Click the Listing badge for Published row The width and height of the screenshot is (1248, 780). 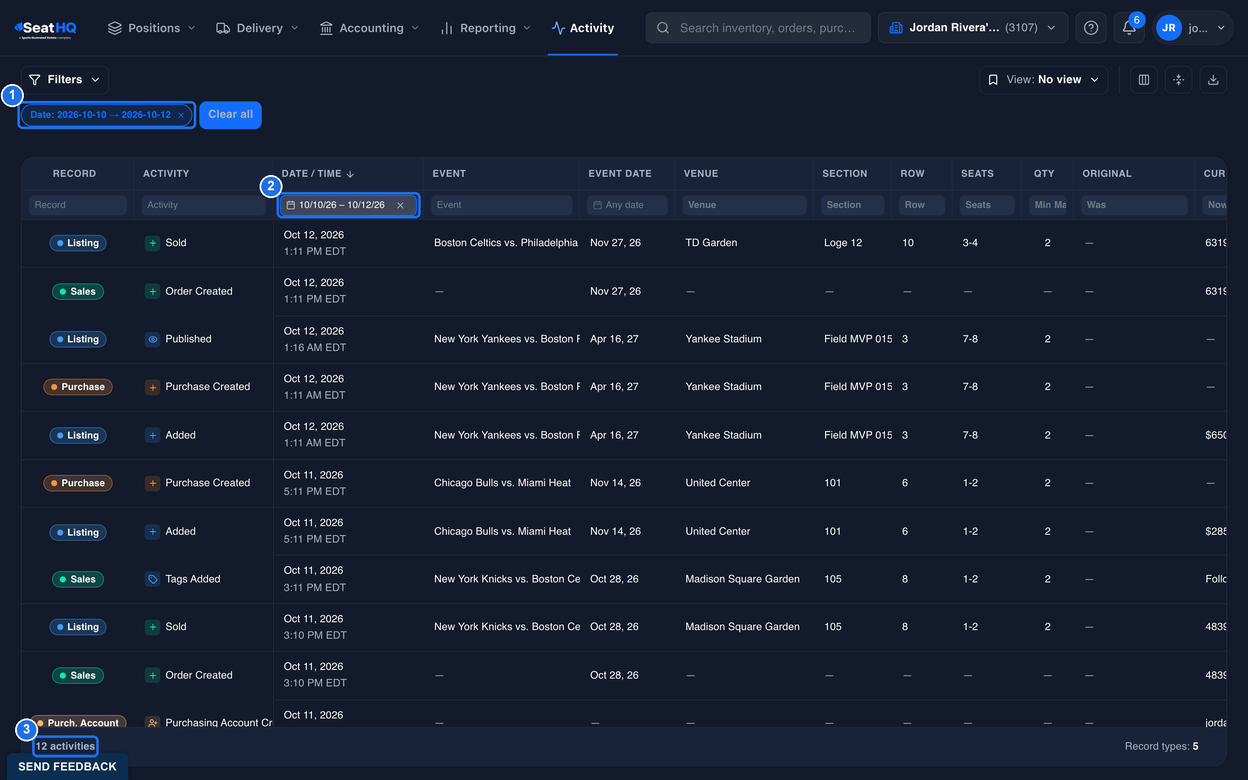click(x=78, y=339)
